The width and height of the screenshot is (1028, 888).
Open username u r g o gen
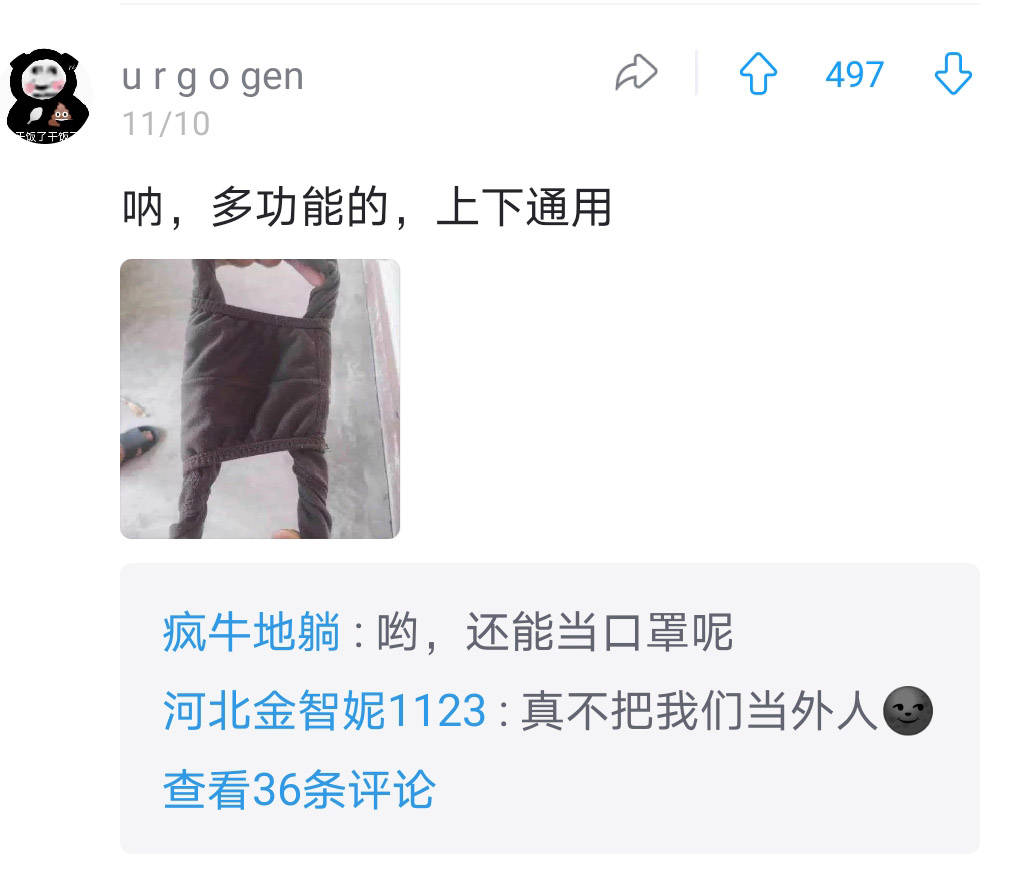pyautogui.click(x=212, y=77)
